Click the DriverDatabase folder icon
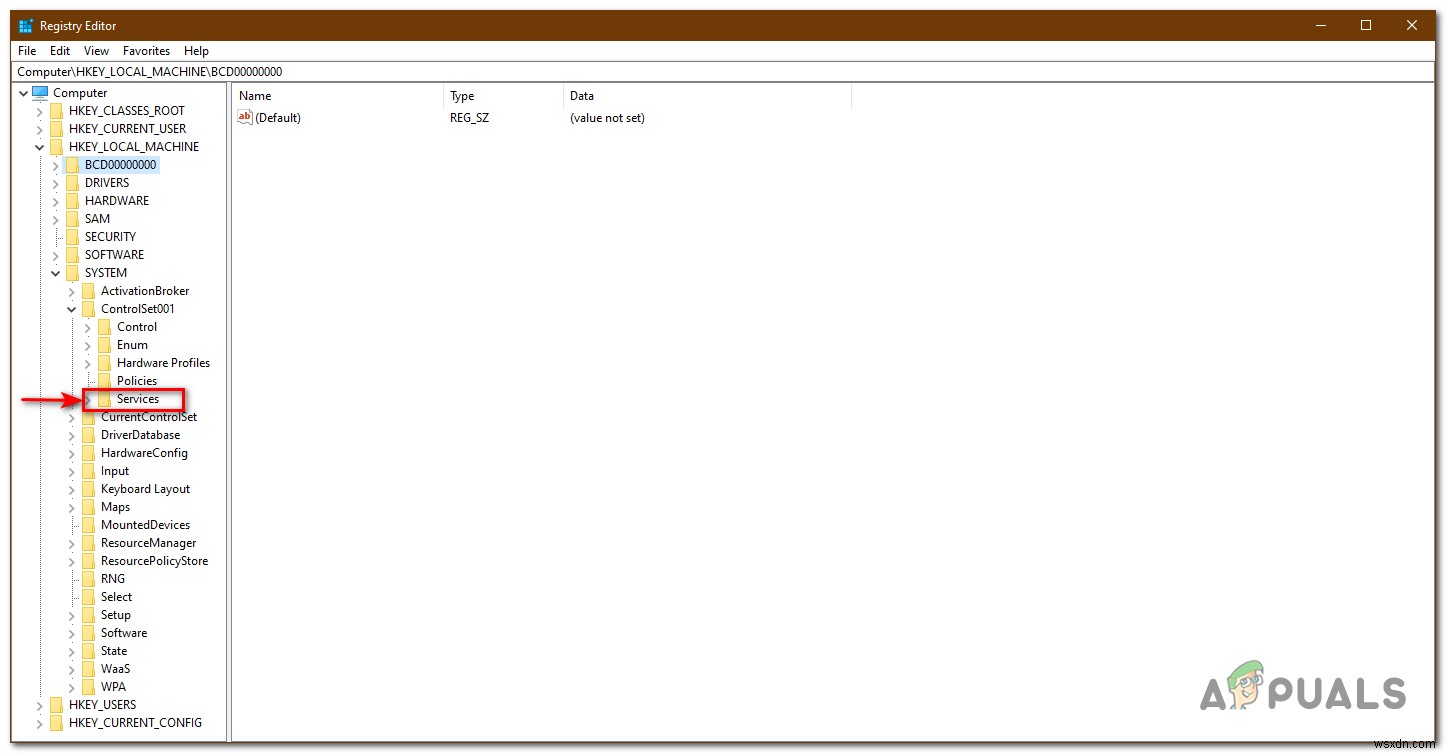This screenshot has height=754, width=1447. 89,434
